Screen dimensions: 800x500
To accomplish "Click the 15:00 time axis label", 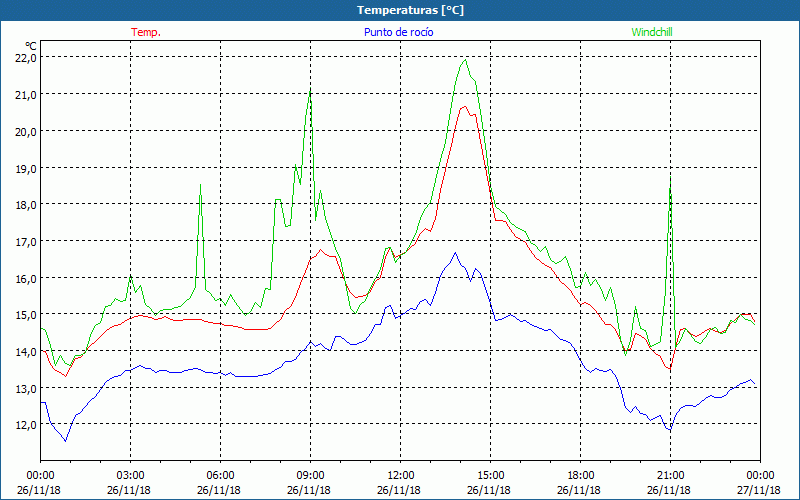I will pyautogui.click(x=490, y=476).
